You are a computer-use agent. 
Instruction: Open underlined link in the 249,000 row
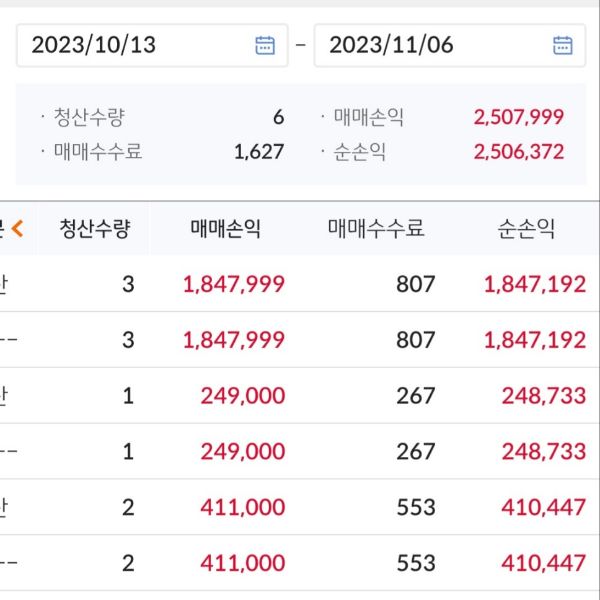pyautogui.click(x=5, y=395)
